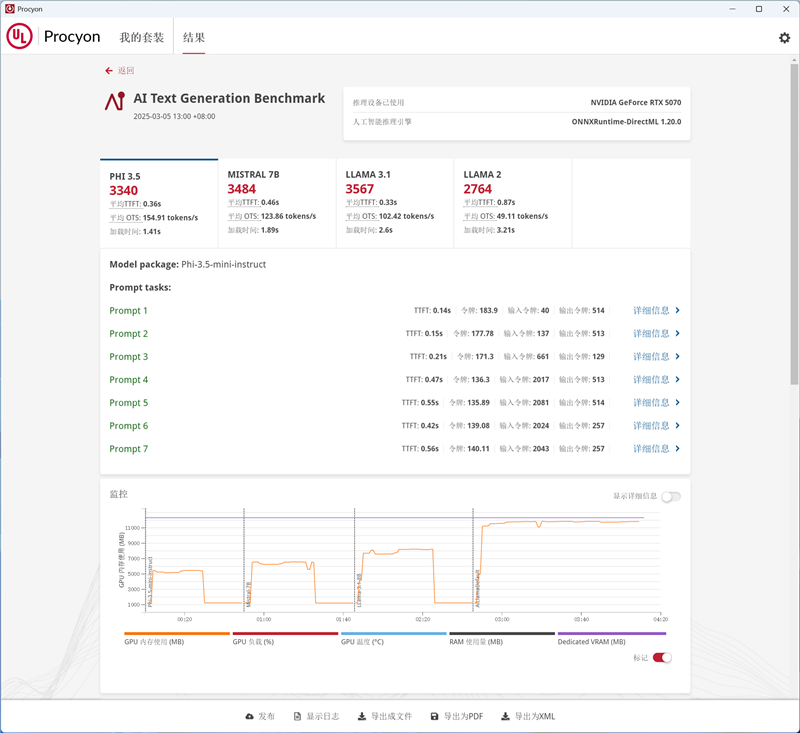Select the LLAMA 2 result tab
The height and width of the screenshot is (733, 800).
[x=513, y=204]
